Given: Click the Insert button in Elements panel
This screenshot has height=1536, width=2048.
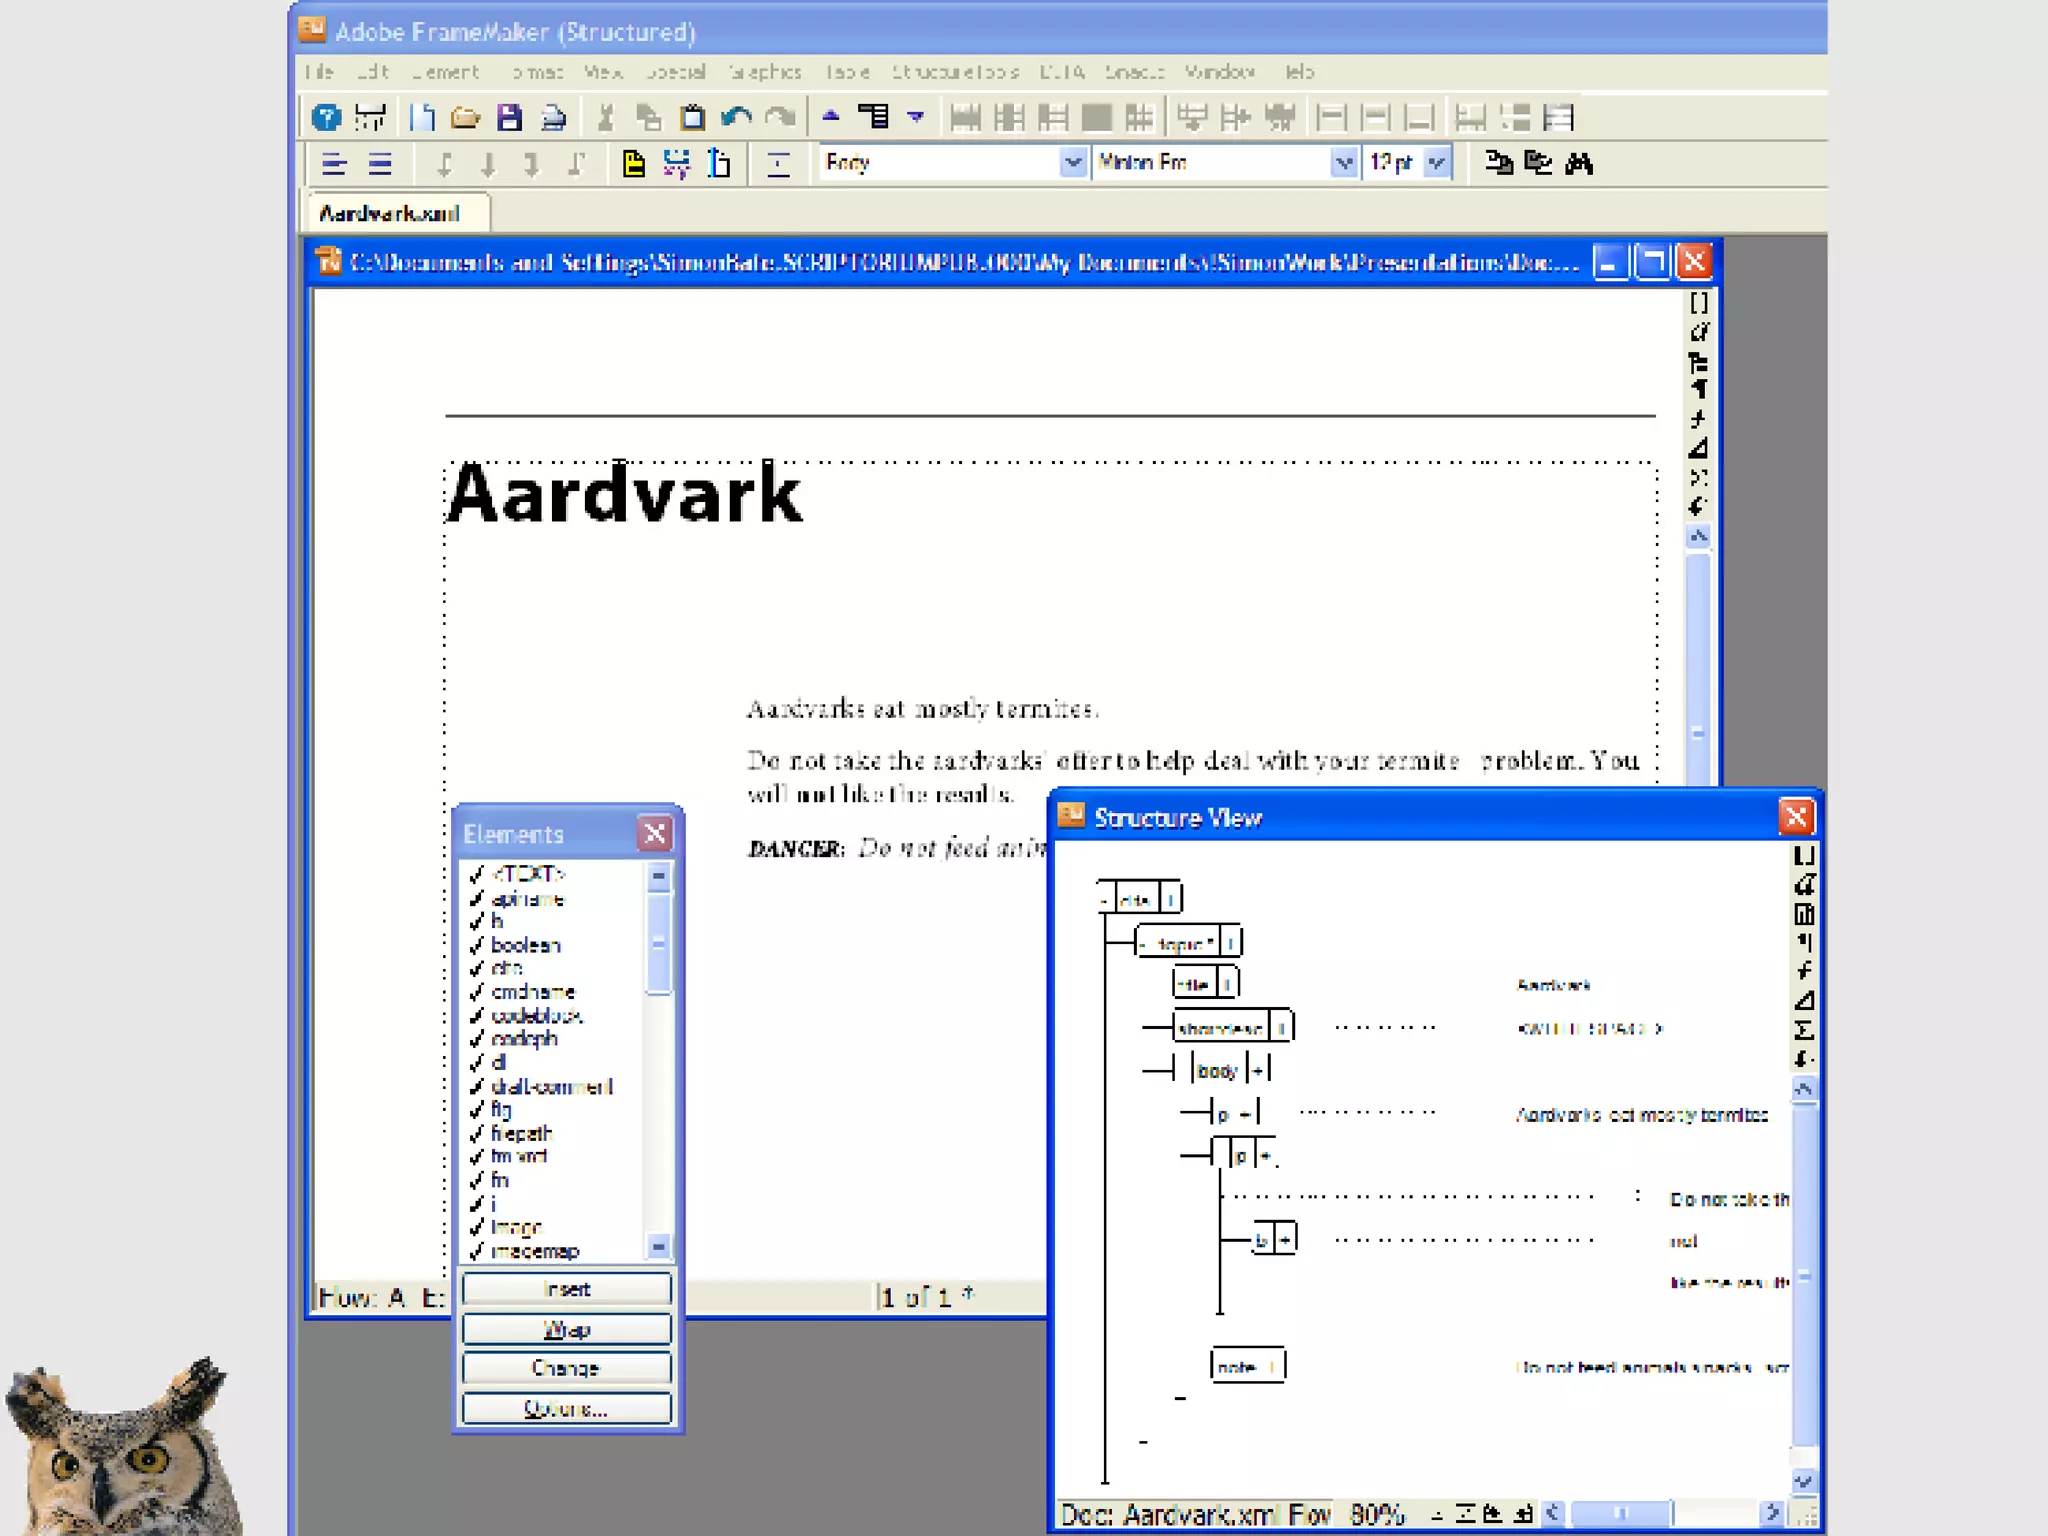Looking at the screenshot, I should tap(566, 1289).
